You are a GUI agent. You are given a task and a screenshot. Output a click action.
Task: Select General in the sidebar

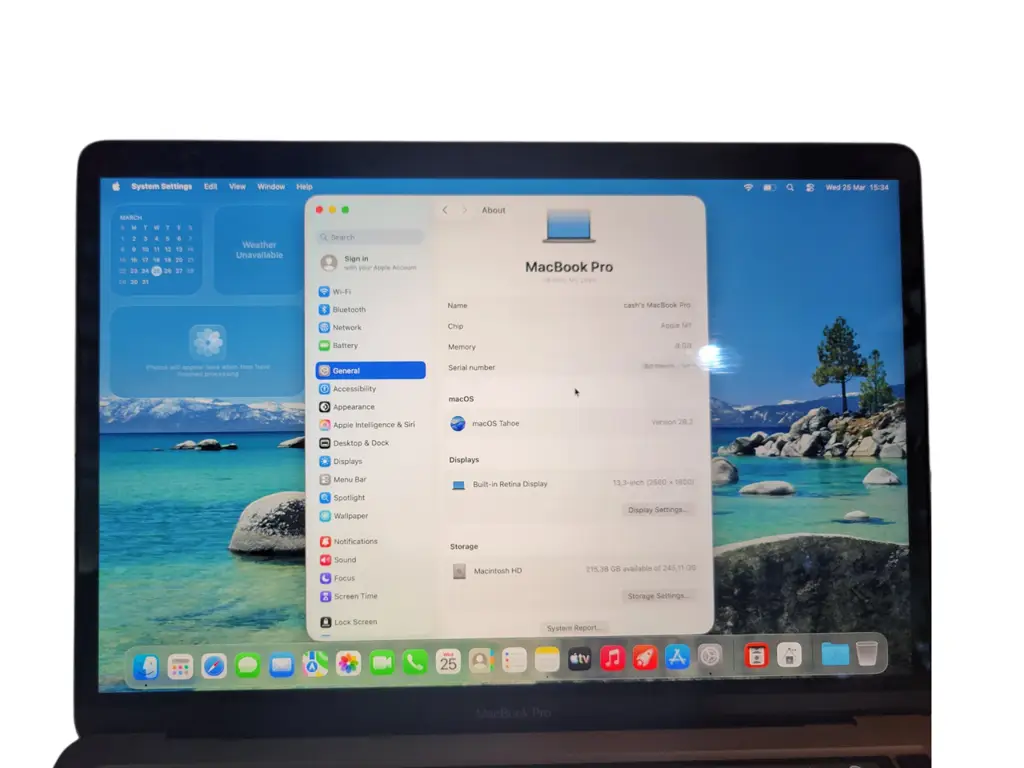(370, 370)
